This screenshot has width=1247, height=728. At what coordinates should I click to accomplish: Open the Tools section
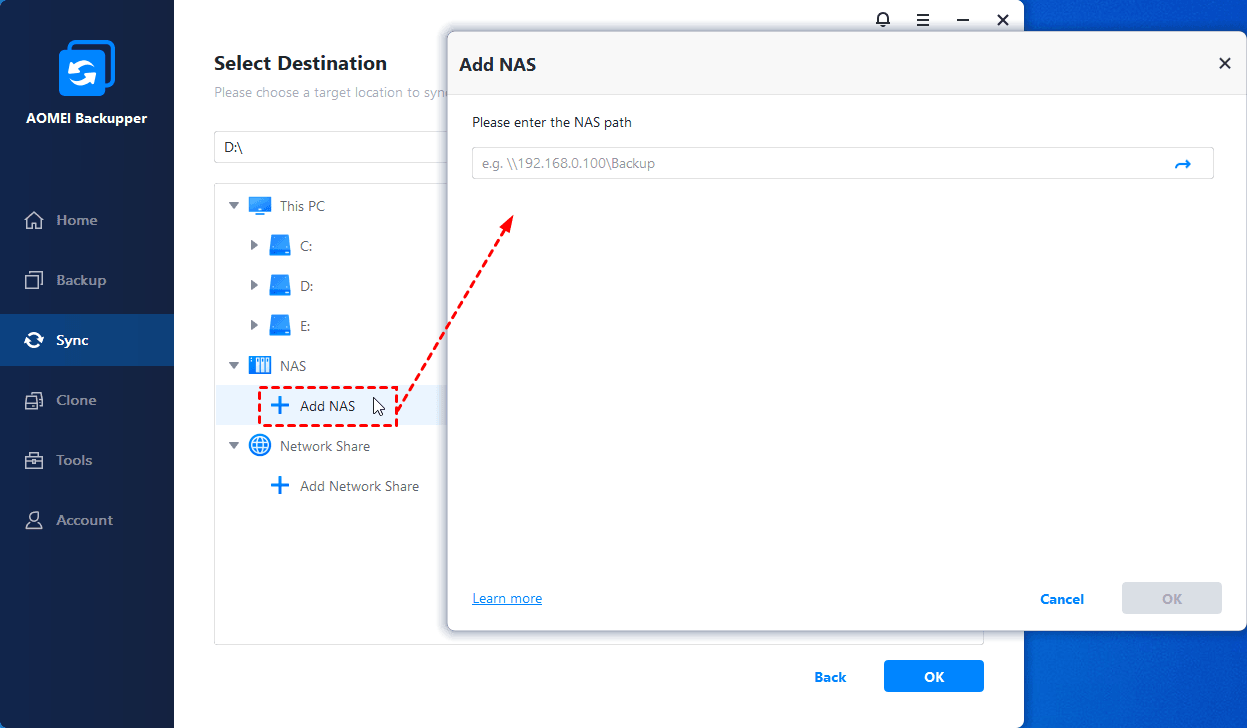point(74,460)
